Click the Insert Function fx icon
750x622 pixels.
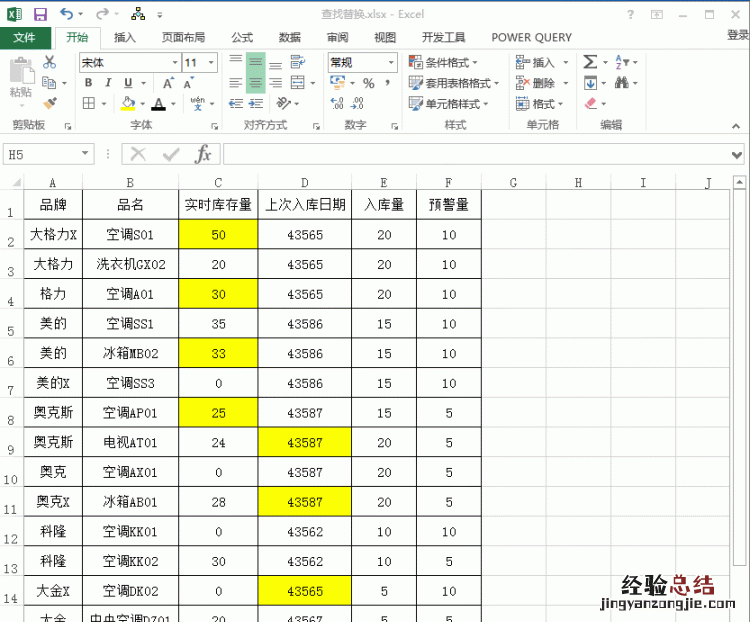(x=203, y=154)
